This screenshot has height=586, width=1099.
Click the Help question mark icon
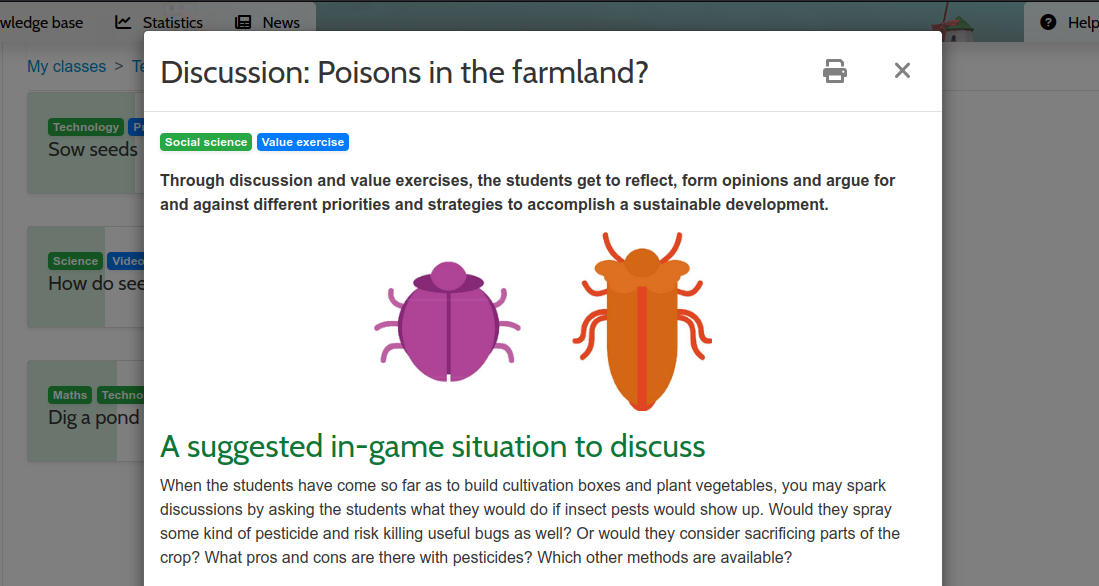click(1048, 22)
